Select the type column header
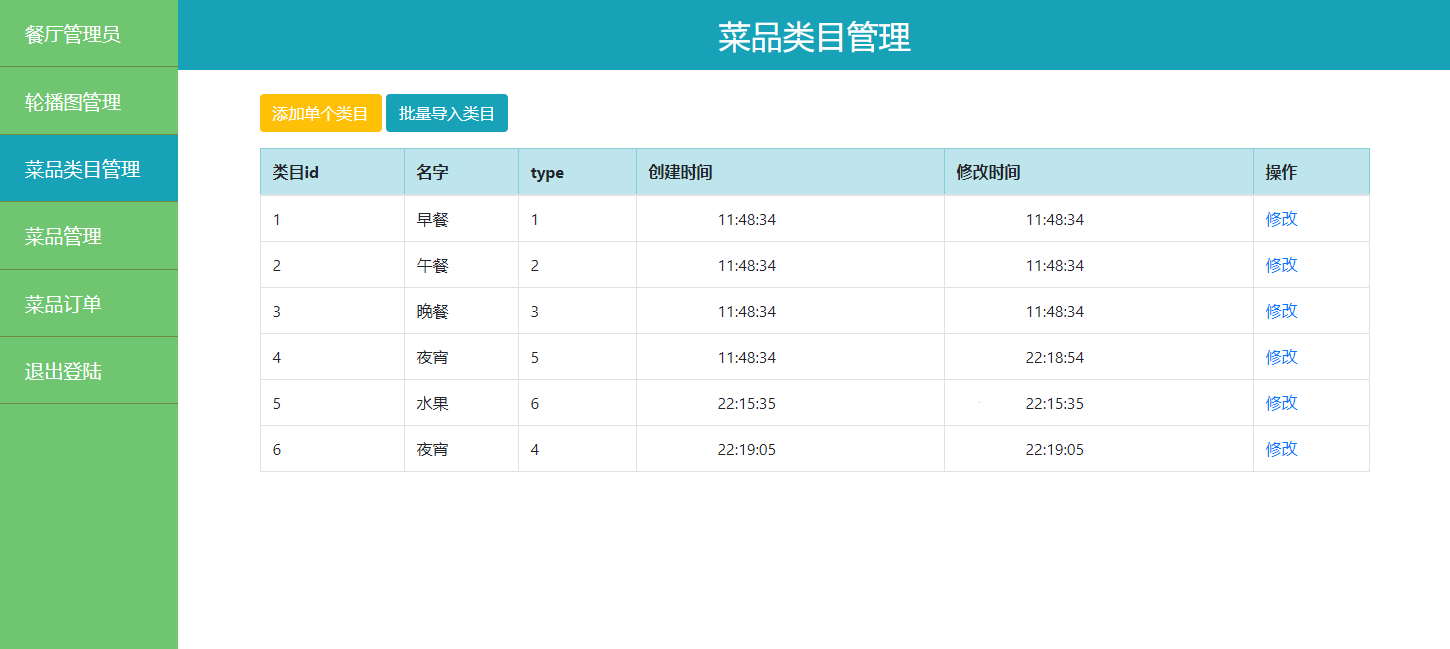This screenshot has height=649, width=1450. (547, 172)
